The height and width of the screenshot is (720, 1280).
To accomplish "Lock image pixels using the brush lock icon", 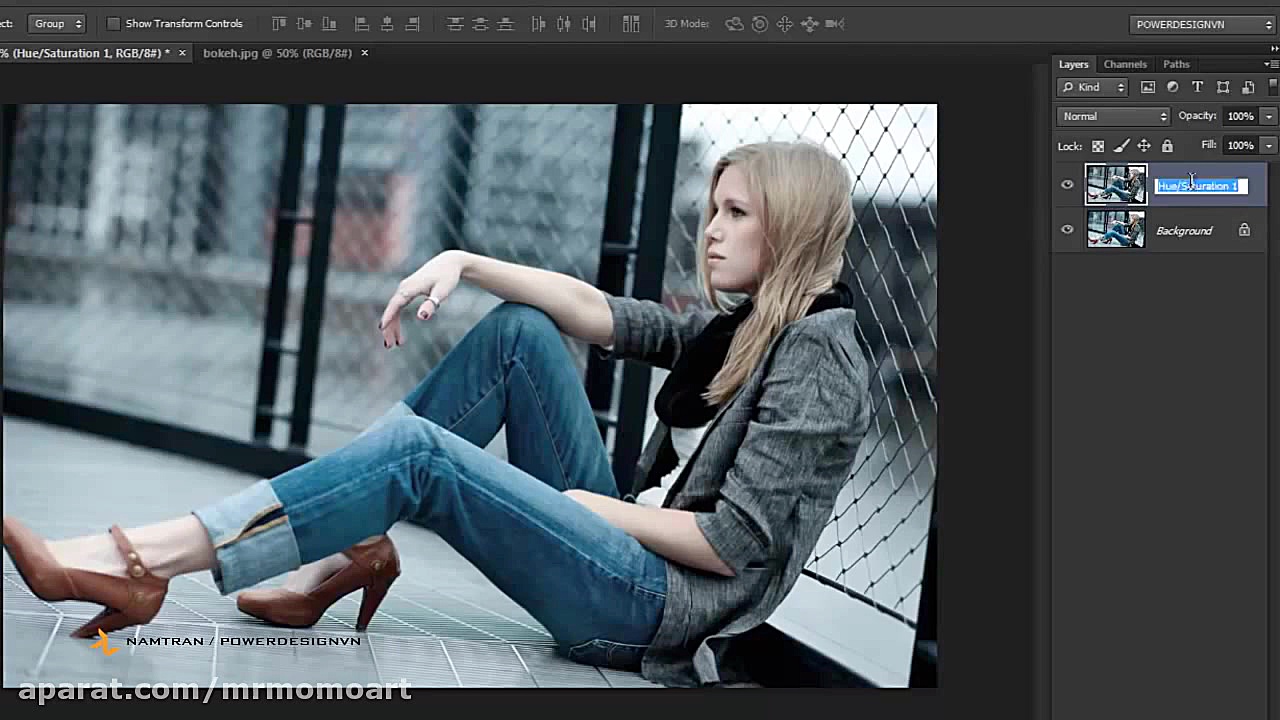I will pos(1121,146).
